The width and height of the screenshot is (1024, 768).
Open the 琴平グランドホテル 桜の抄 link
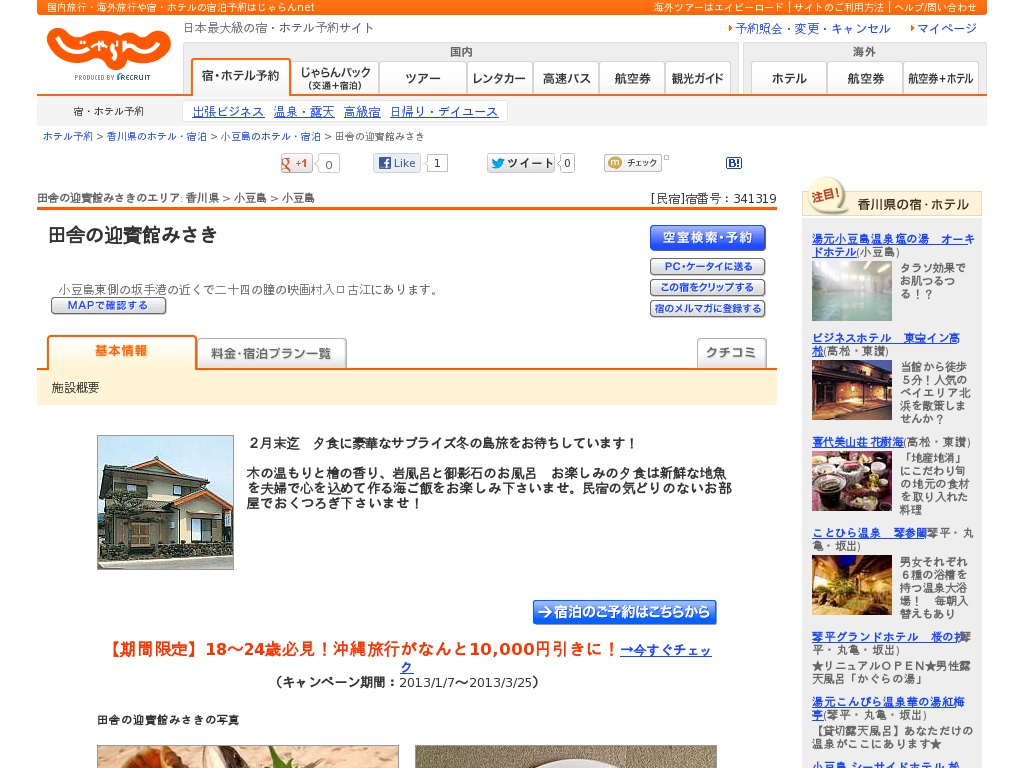(x=886, y=637)
